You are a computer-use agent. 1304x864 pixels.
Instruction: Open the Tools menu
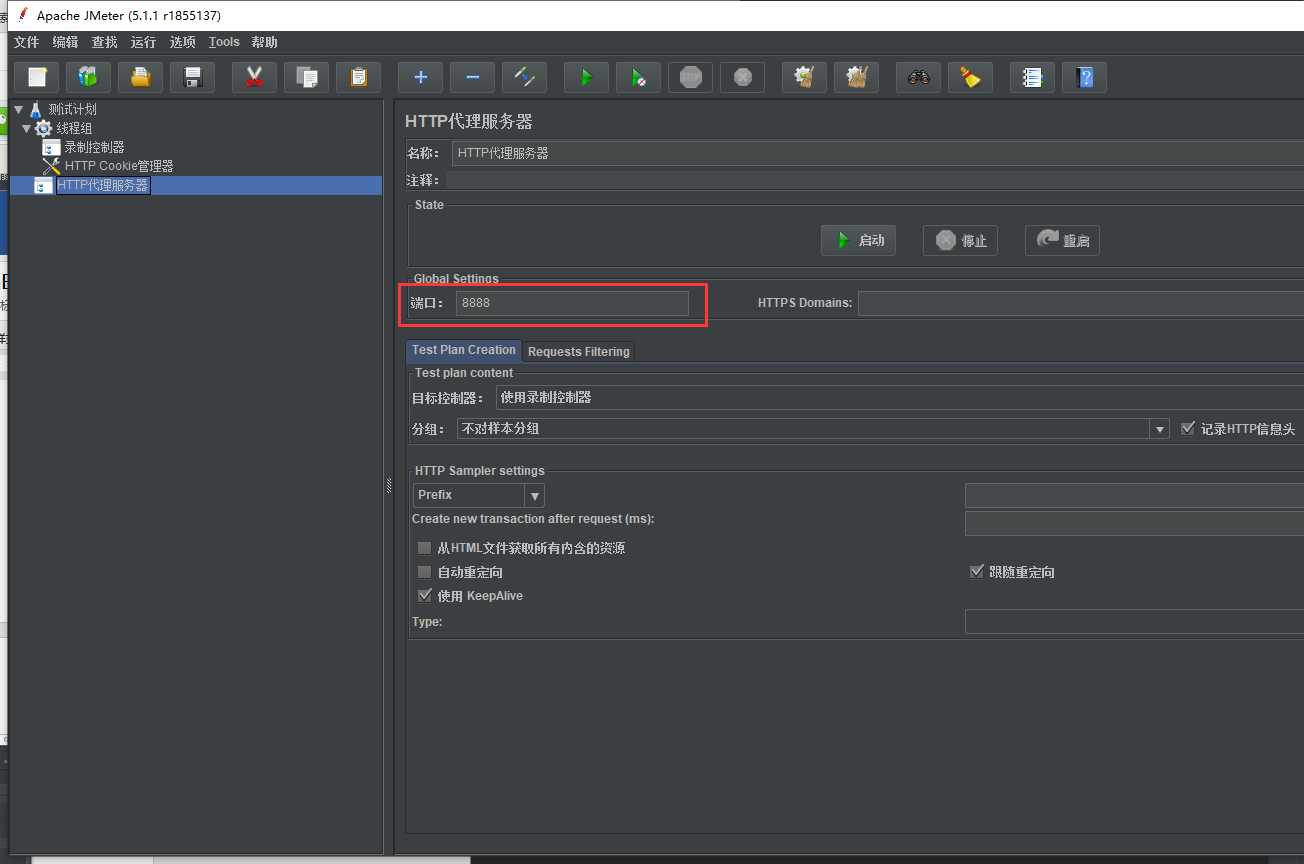point(224,42)
